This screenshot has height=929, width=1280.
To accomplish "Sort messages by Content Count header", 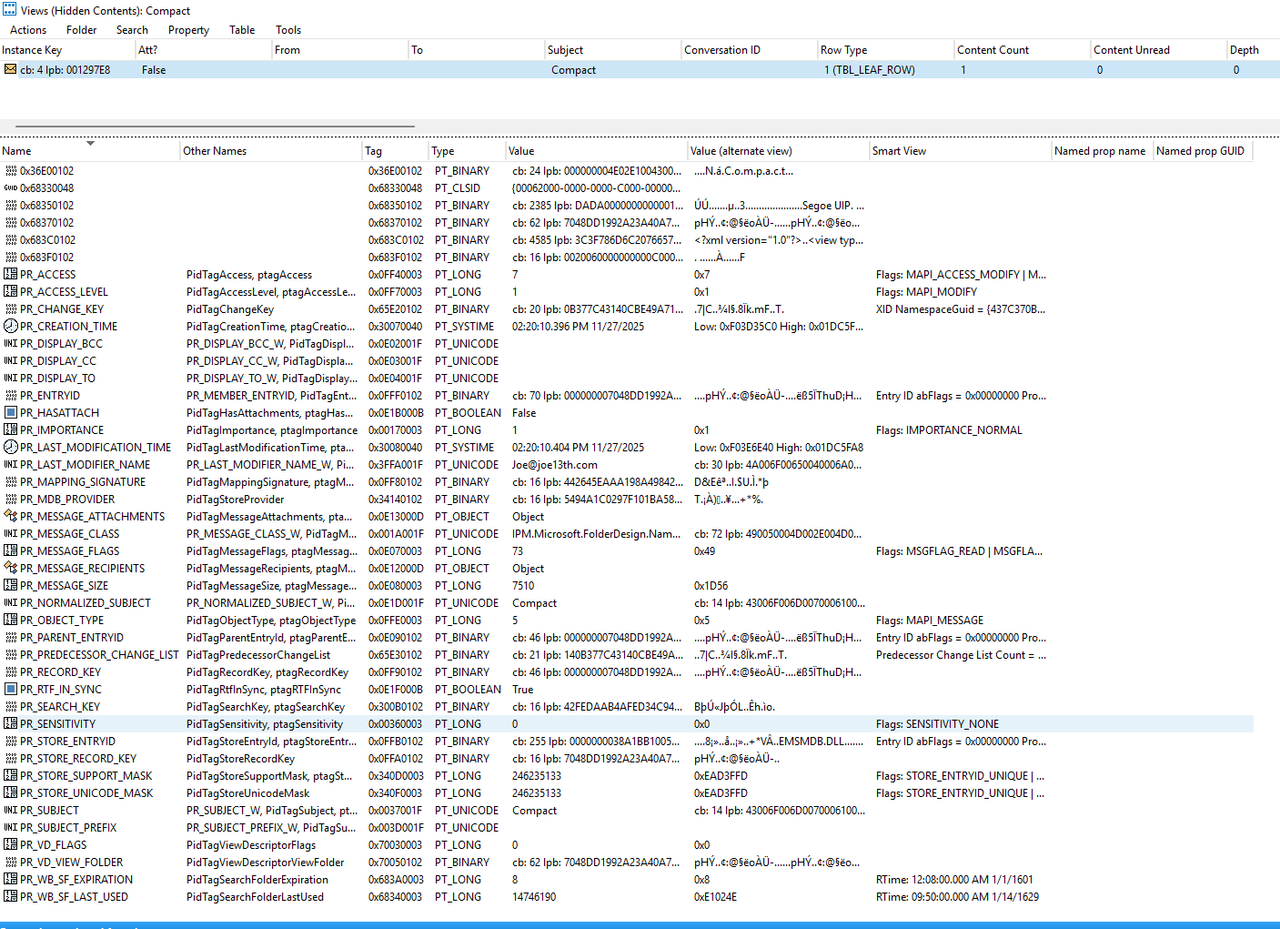I will click(x=1022, y=50).
